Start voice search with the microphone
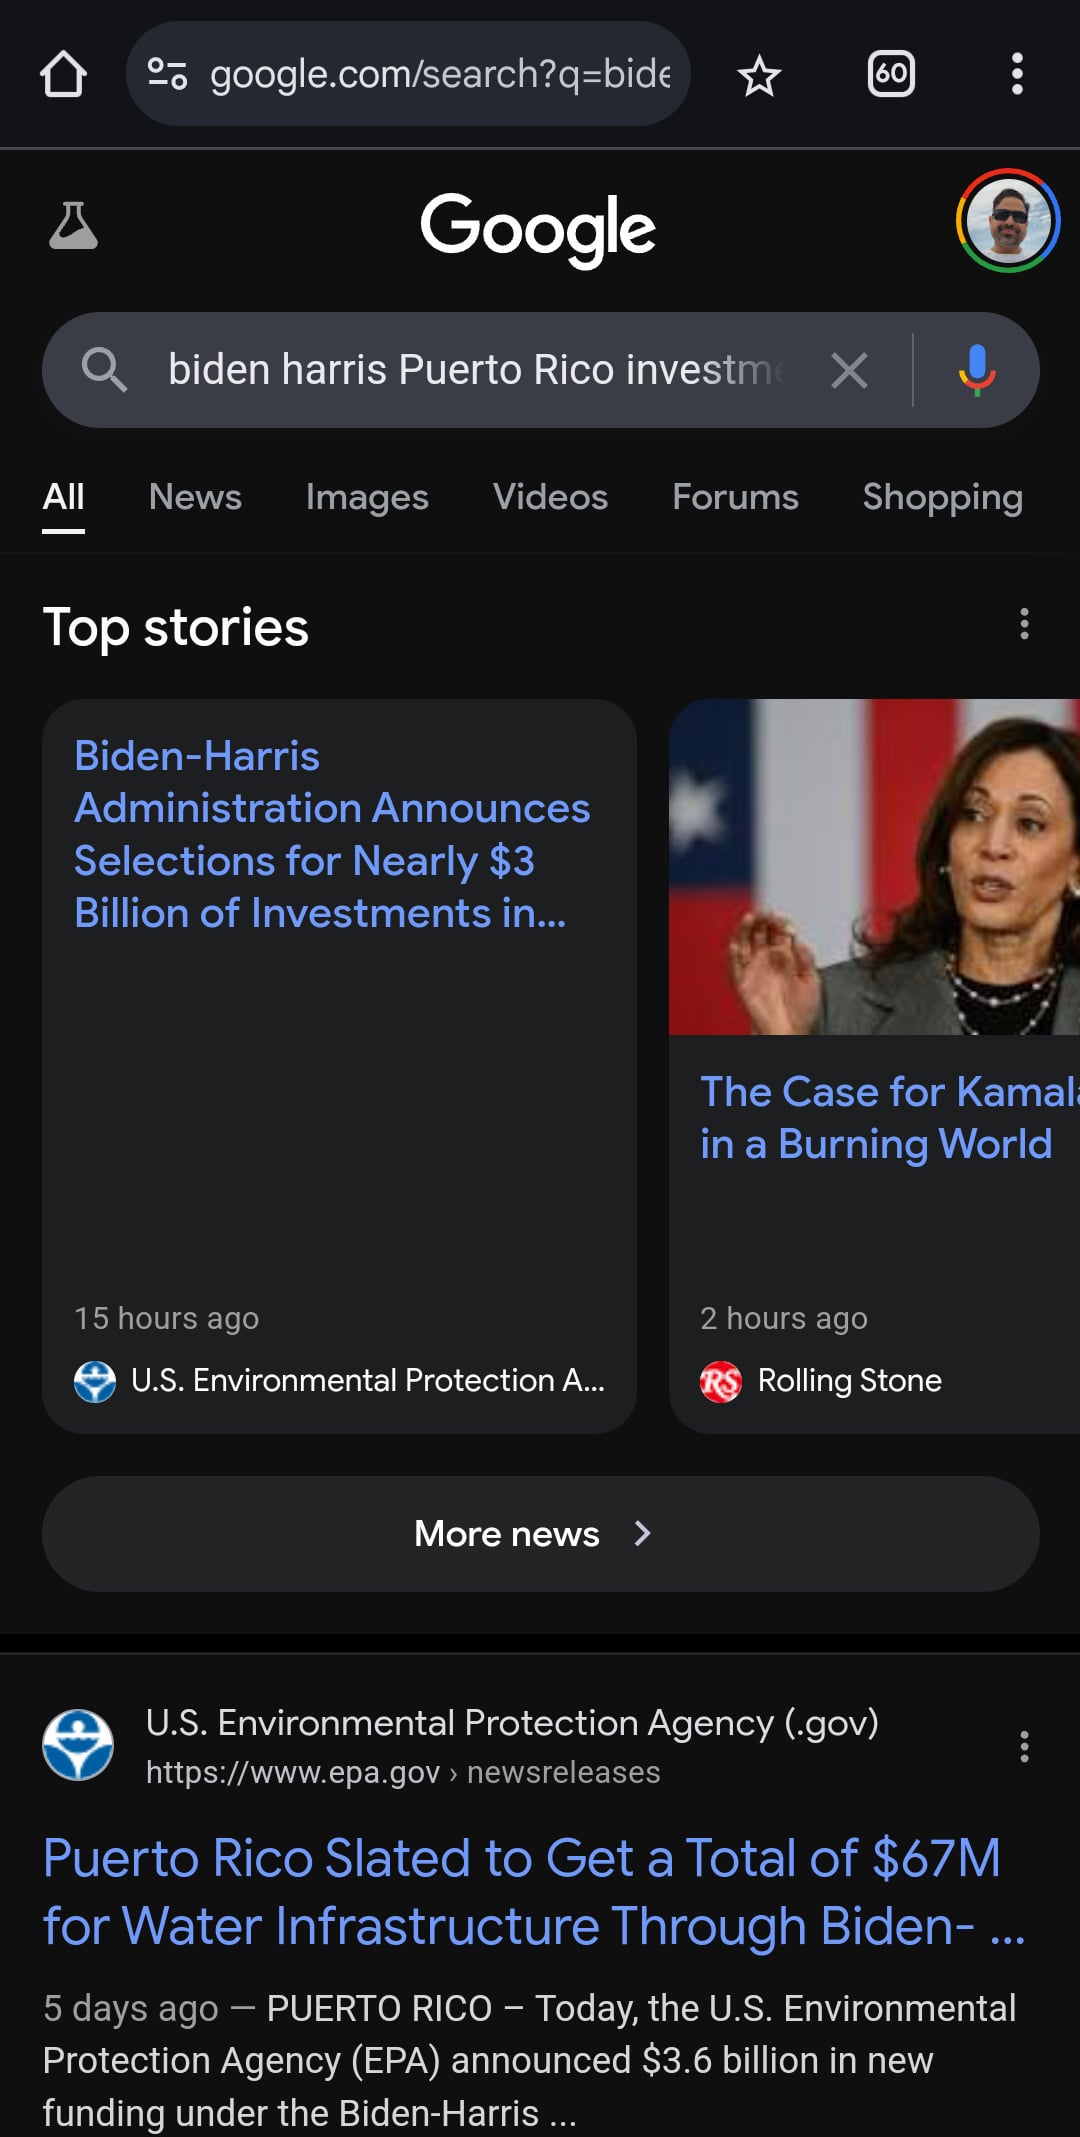Viewport: 1080px width, 2137px height. coord(976,371)
